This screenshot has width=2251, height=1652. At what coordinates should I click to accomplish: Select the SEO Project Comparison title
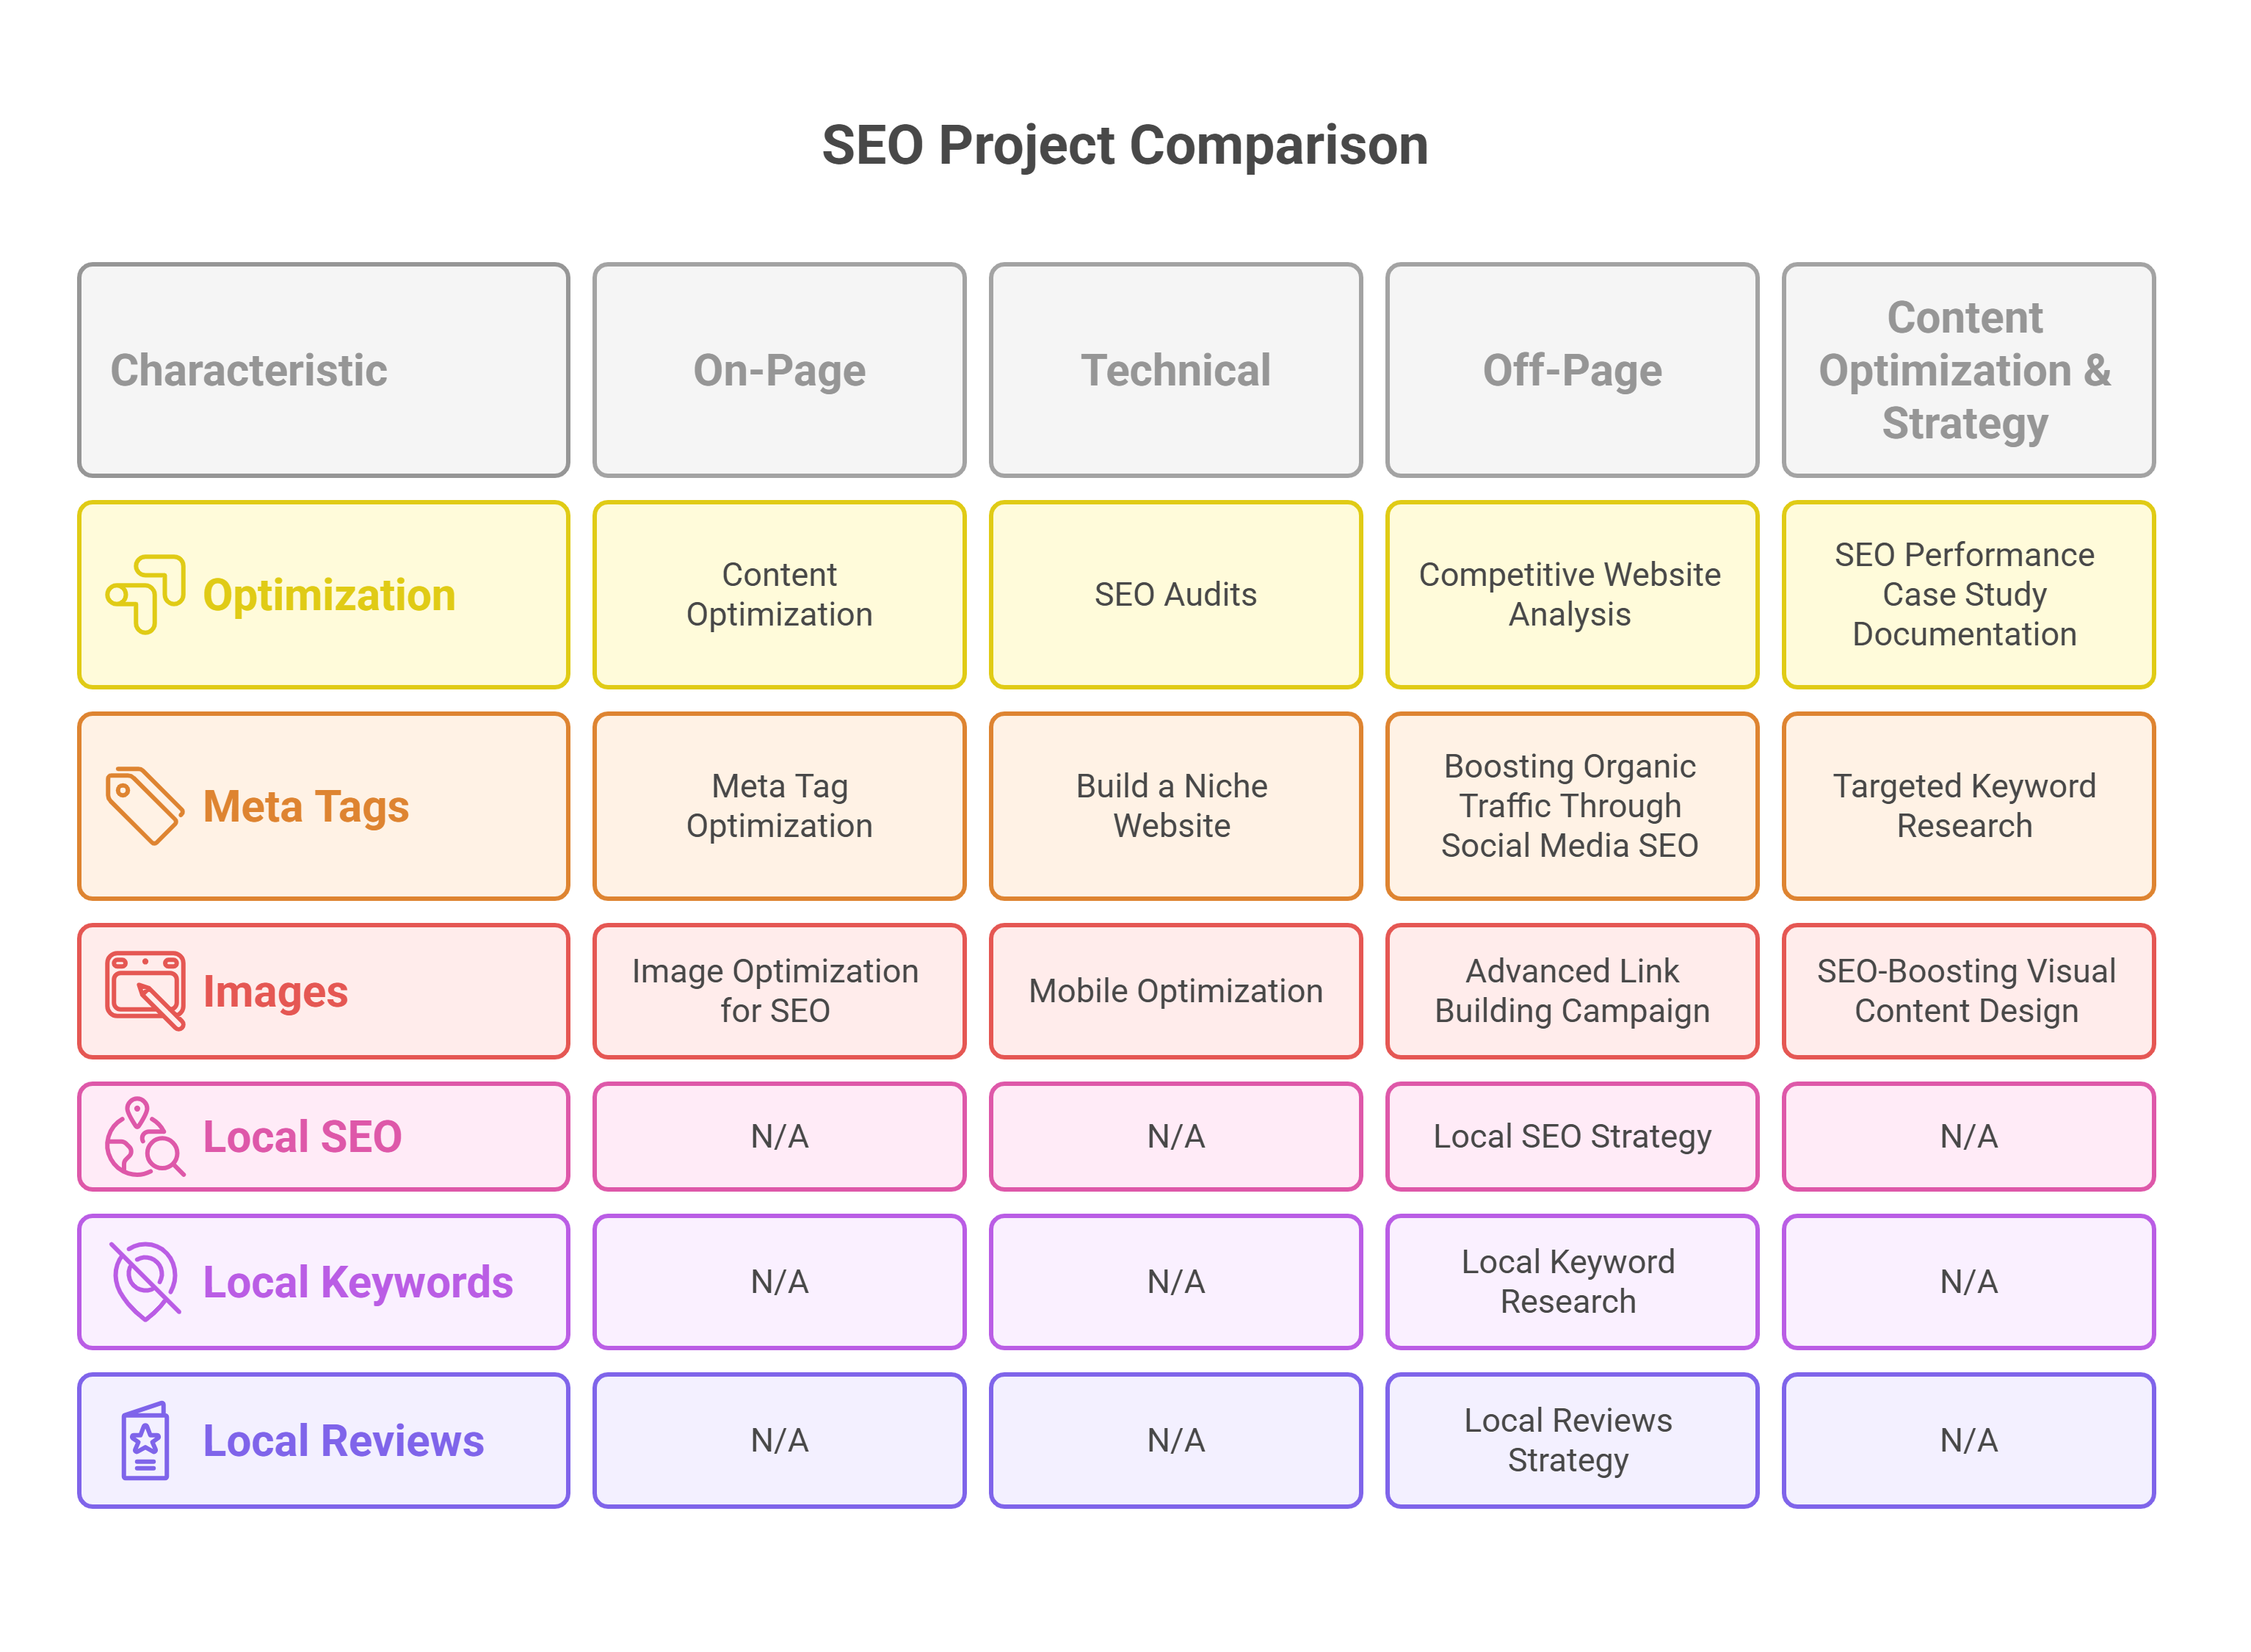pyautogui.click(x=1125, y=146)
